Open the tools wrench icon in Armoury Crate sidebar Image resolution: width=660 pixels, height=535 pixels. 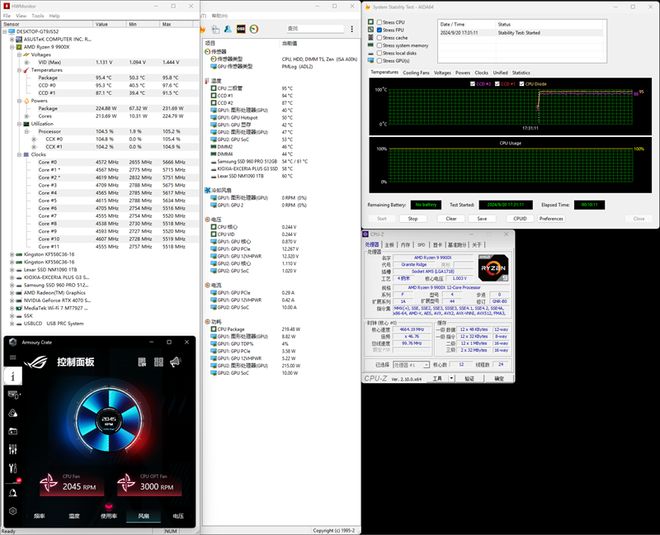click(13, 468)
